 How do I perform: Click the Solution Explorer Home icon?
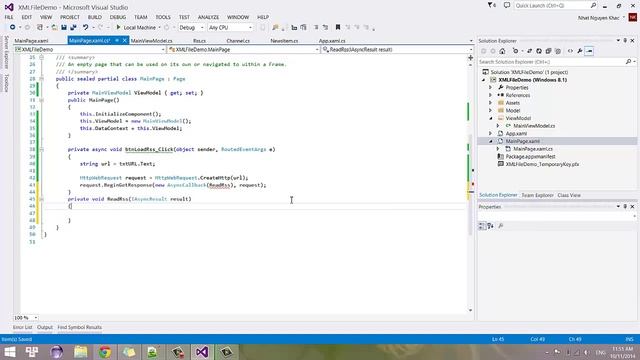tap(502, 51)
